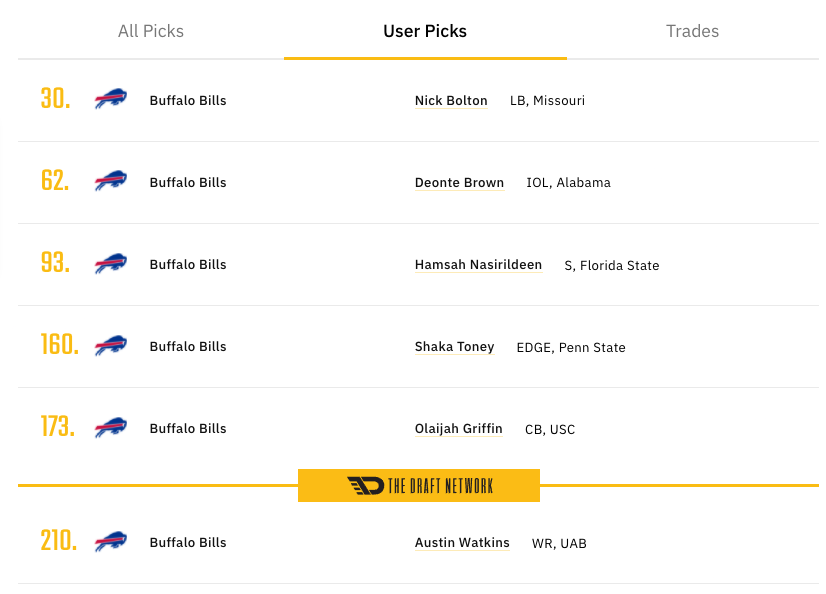Click The Draft Network logo banner

(x=419, y=486)
